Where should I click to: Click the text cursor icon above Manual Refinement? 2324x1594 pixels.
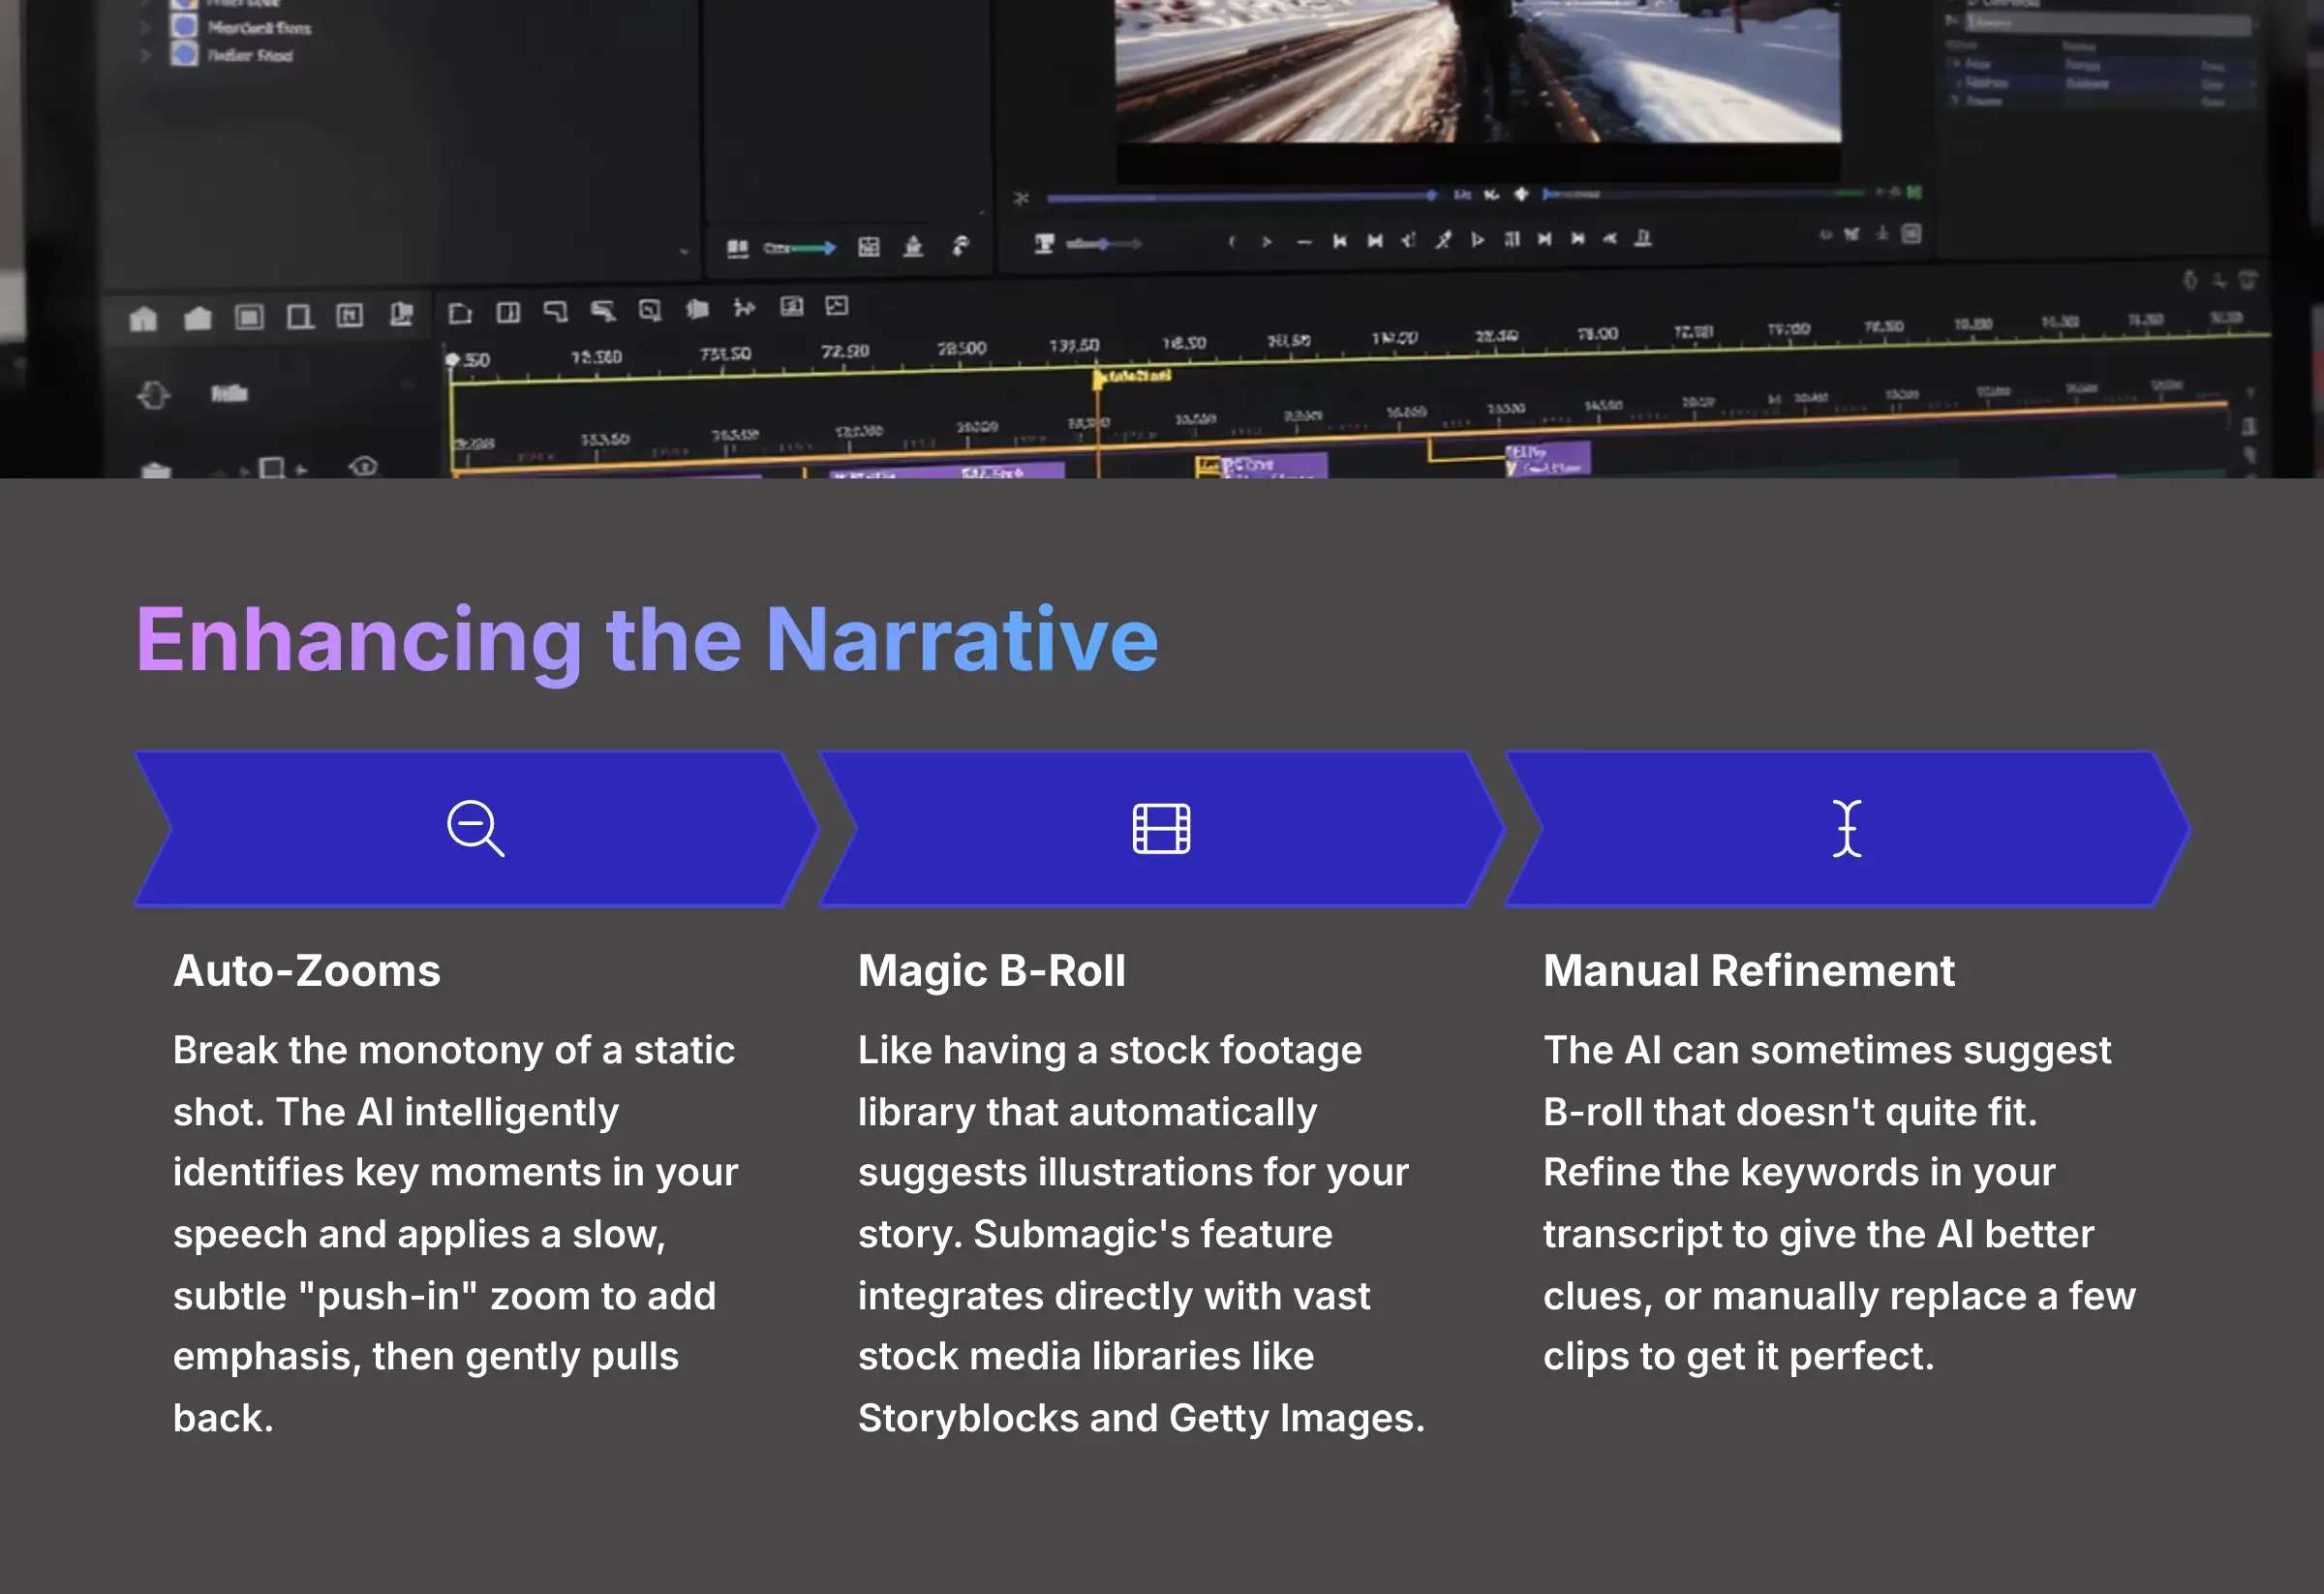coord(1846,828)
